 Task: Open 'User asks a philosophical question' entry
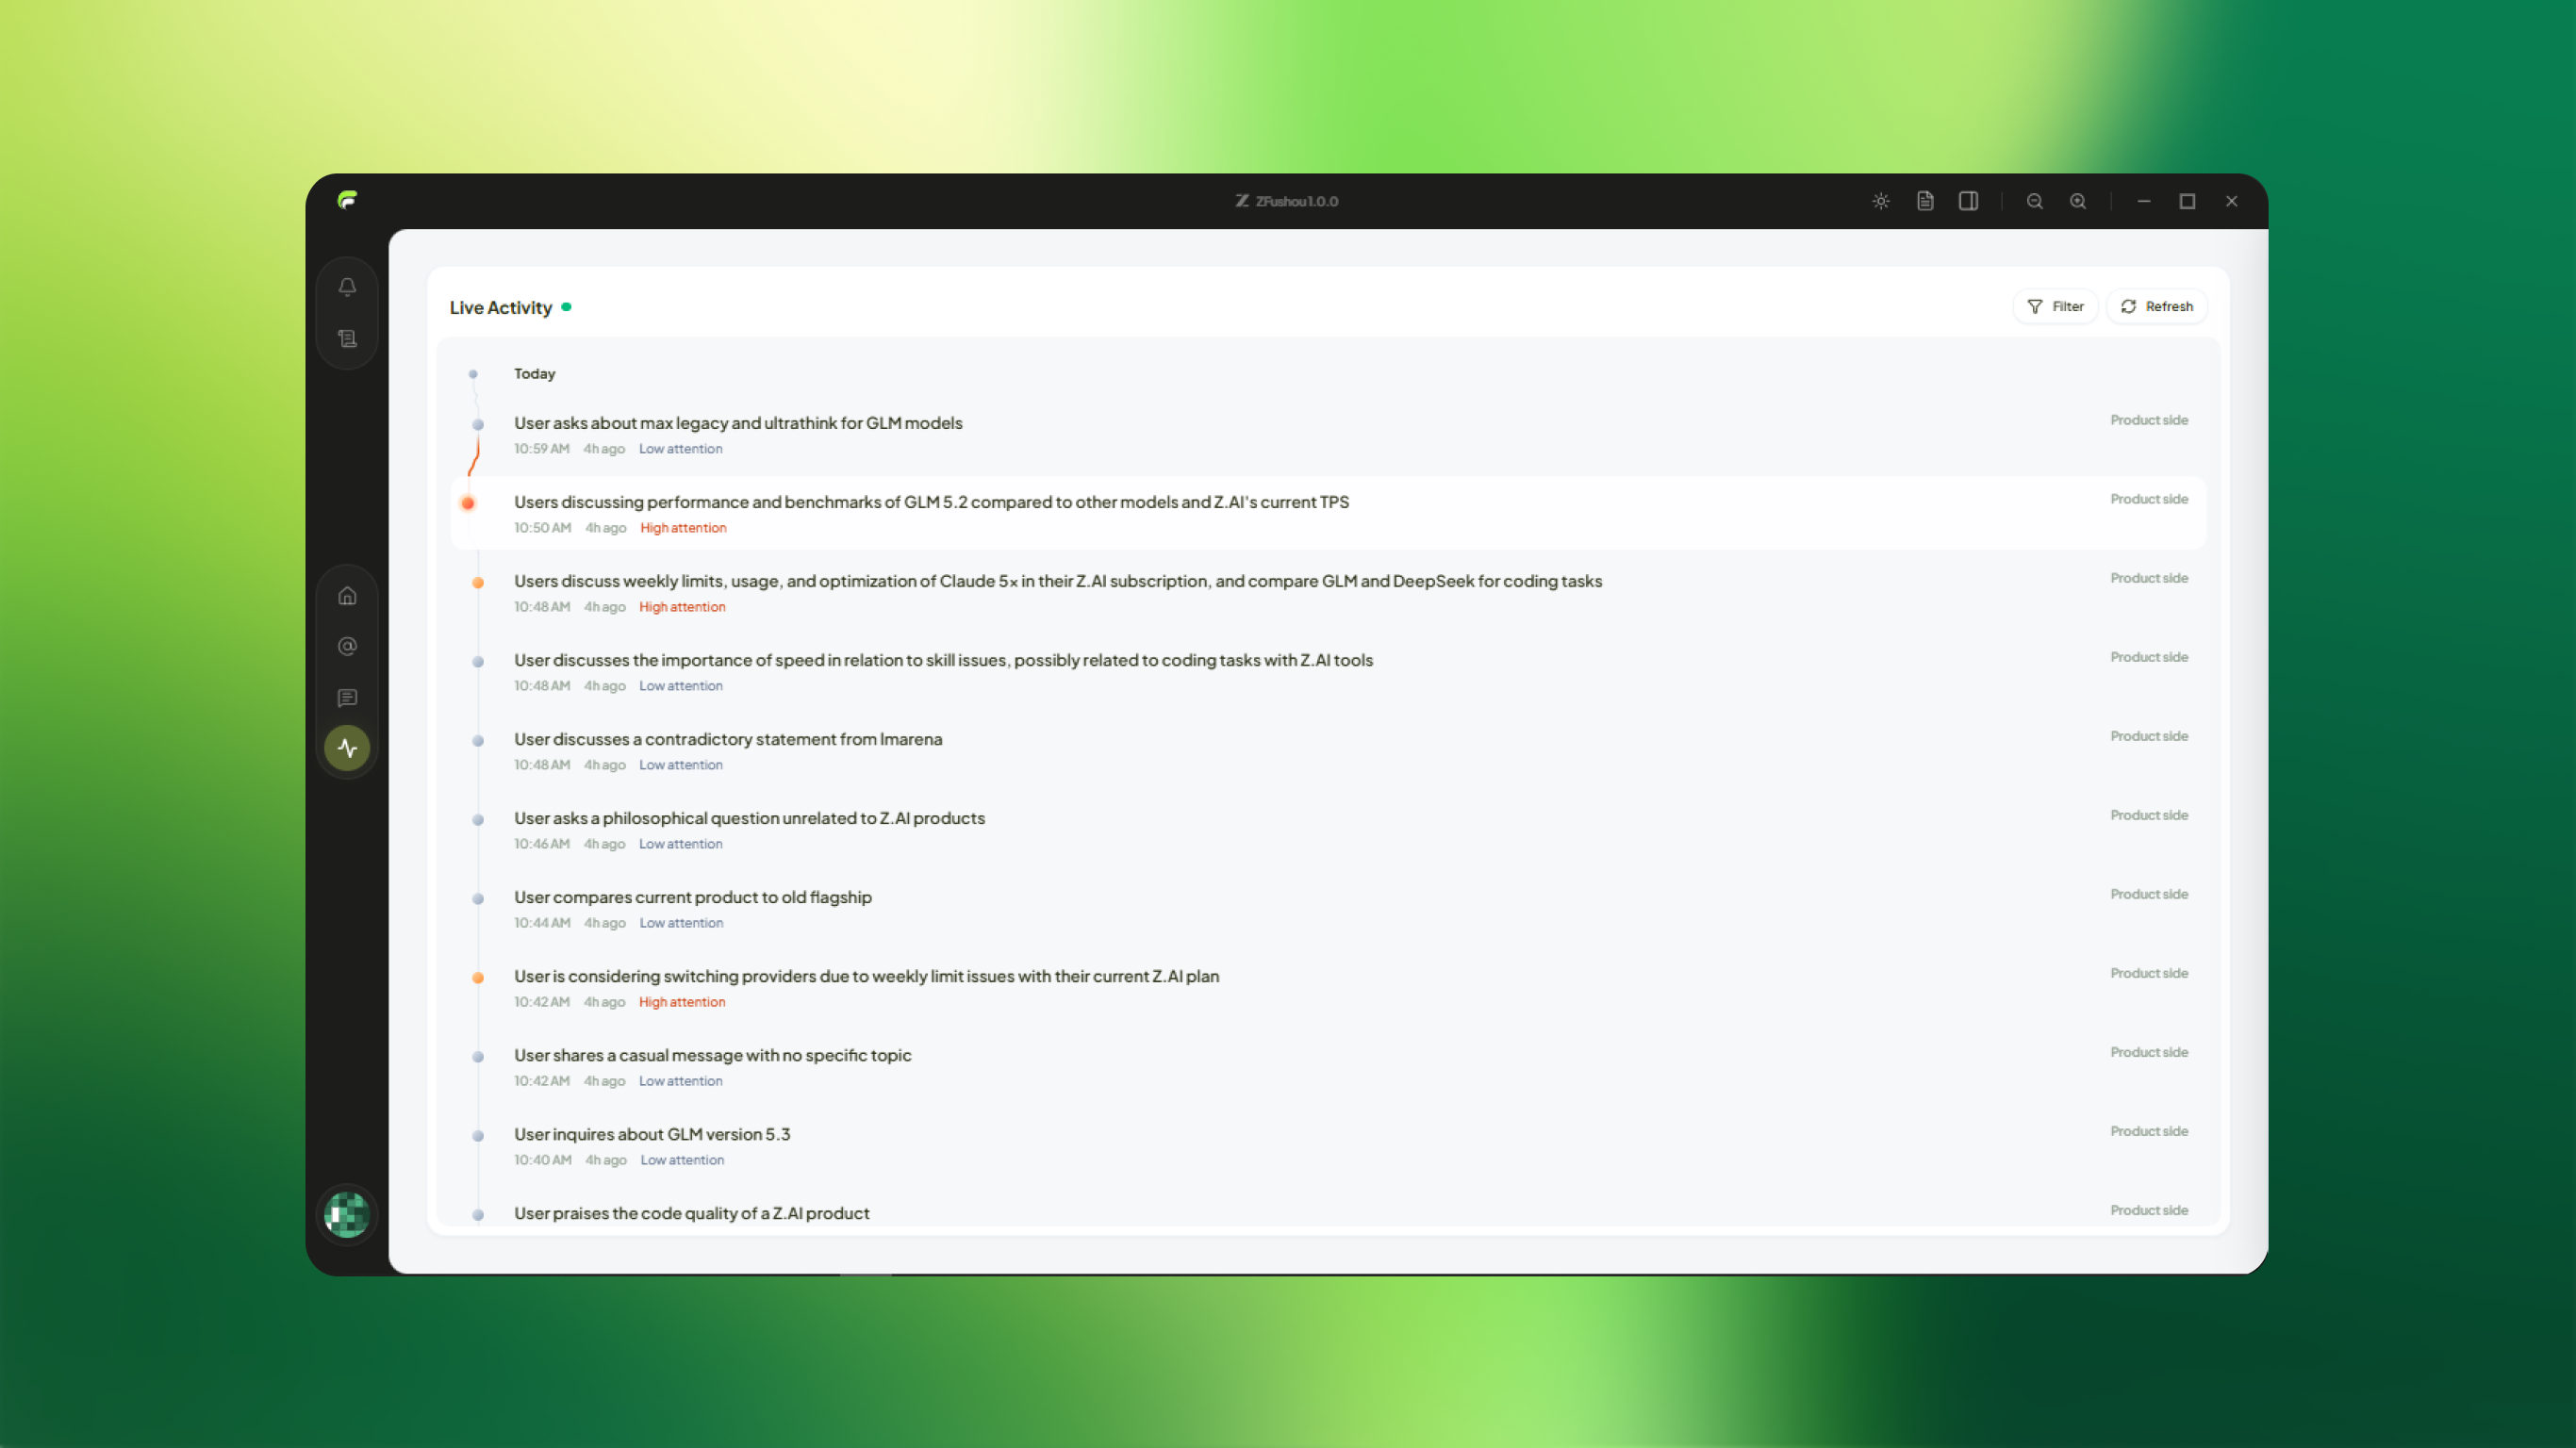click(1328, 830)
